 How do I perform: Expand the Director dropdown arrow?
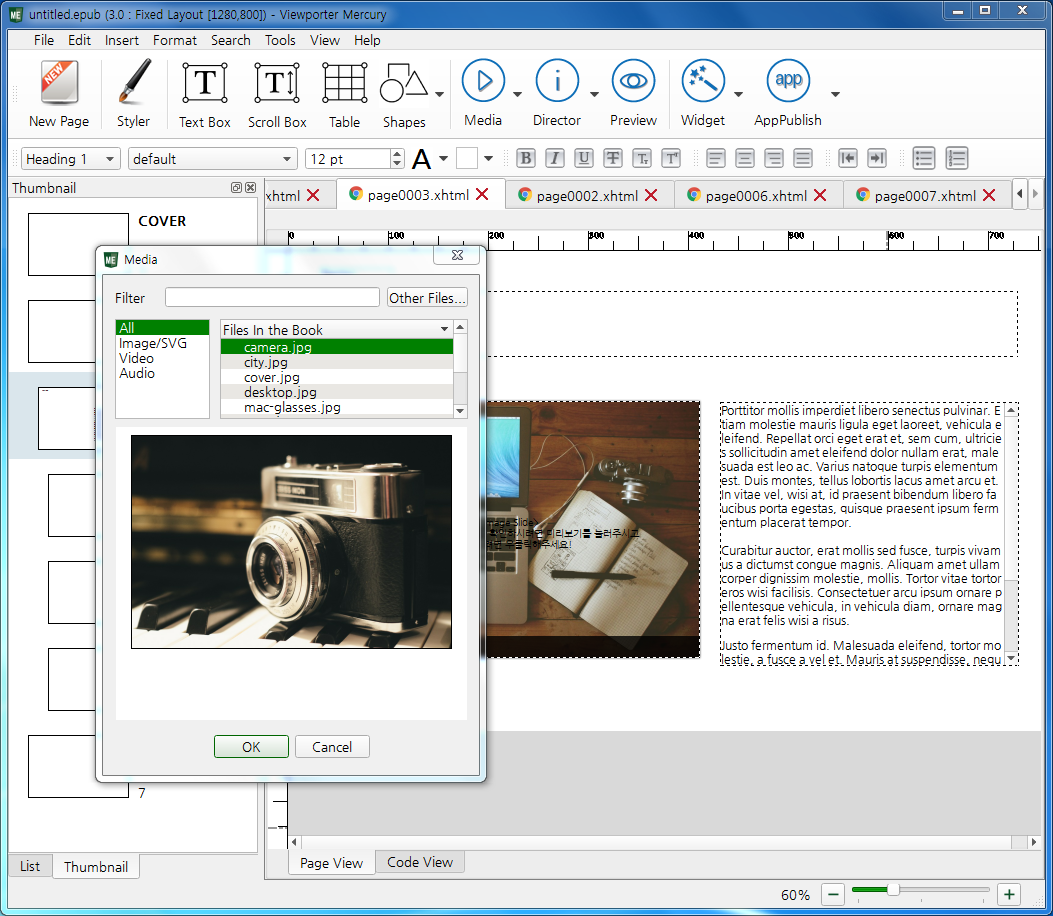(594, 94)
